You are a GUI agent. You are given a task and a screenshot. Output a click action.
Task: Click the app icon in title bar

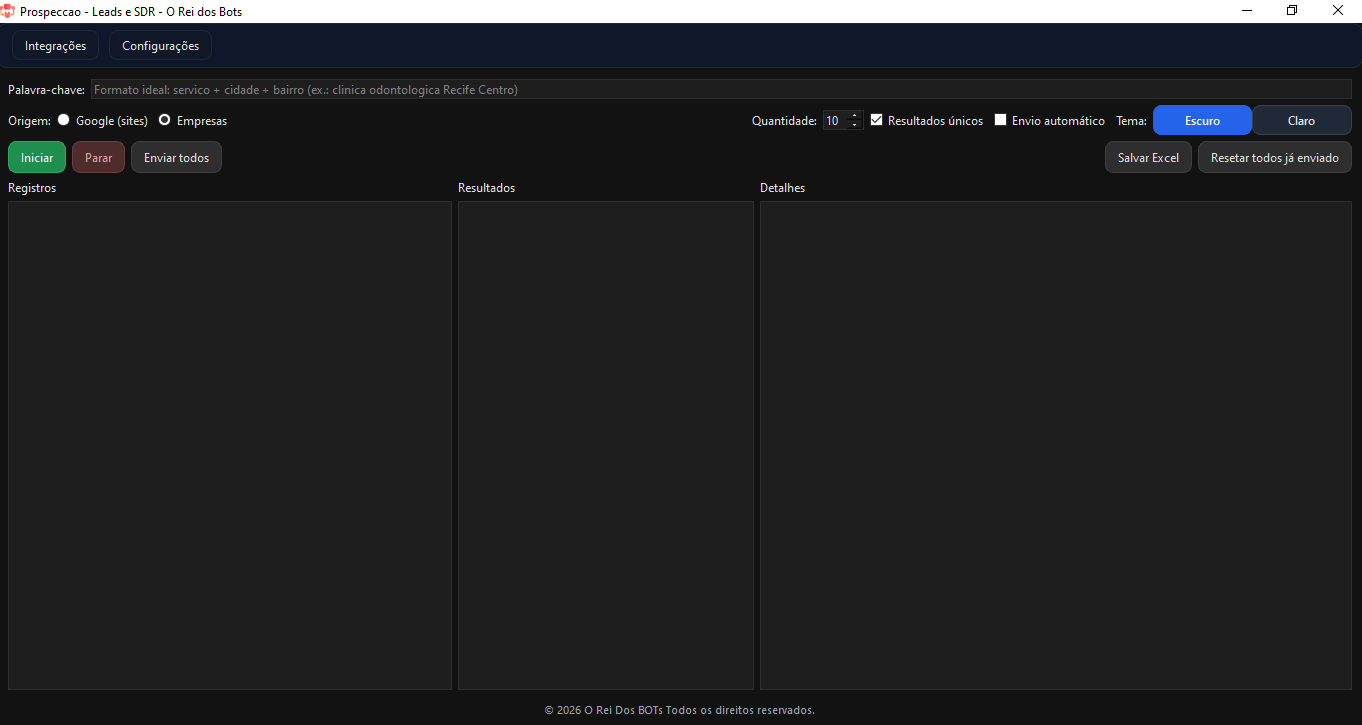coord(8,11)
